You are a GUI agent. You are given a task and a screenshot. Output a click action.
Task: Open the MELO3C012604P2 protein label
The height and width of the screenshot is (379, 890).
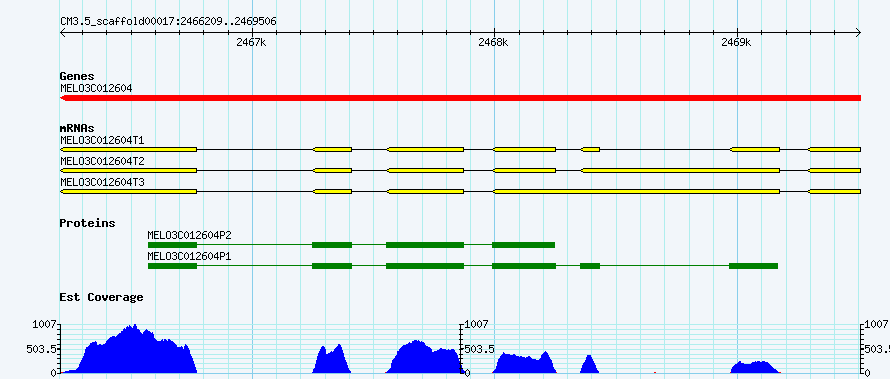pos(189,235)
